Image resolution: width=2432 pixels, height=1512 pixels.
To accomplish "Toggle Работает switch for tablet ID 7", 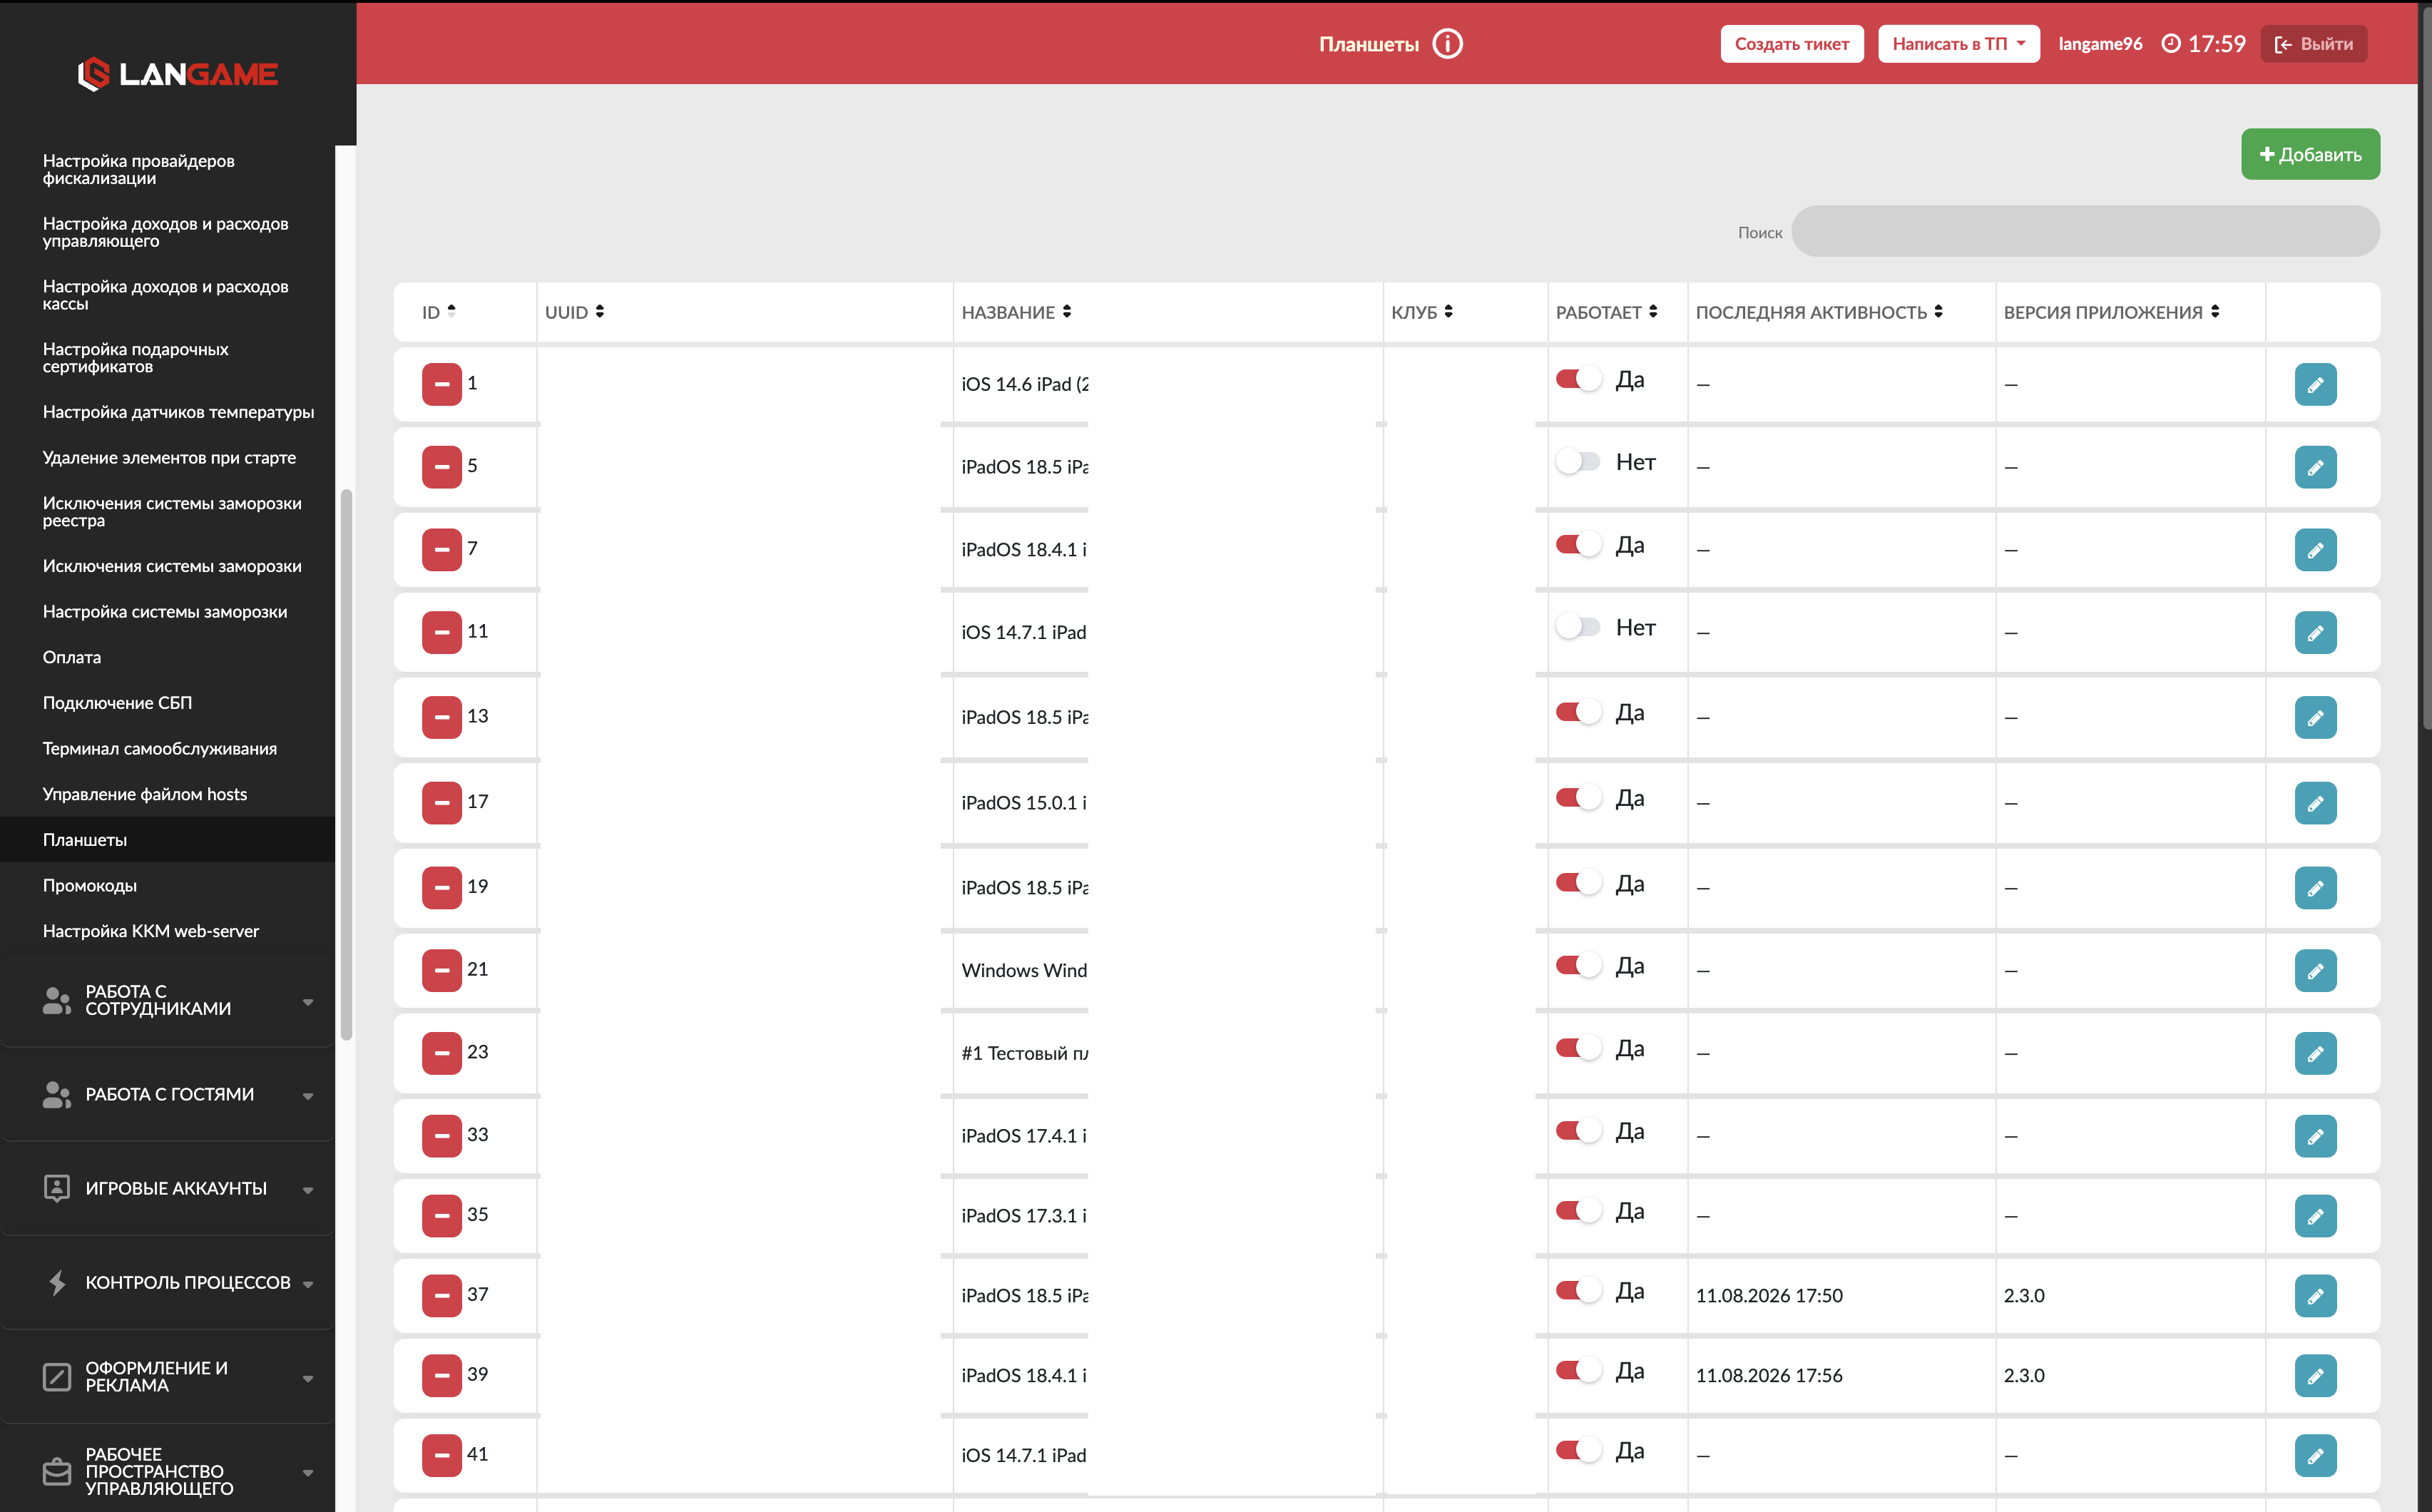I will tap(1578, 544).
